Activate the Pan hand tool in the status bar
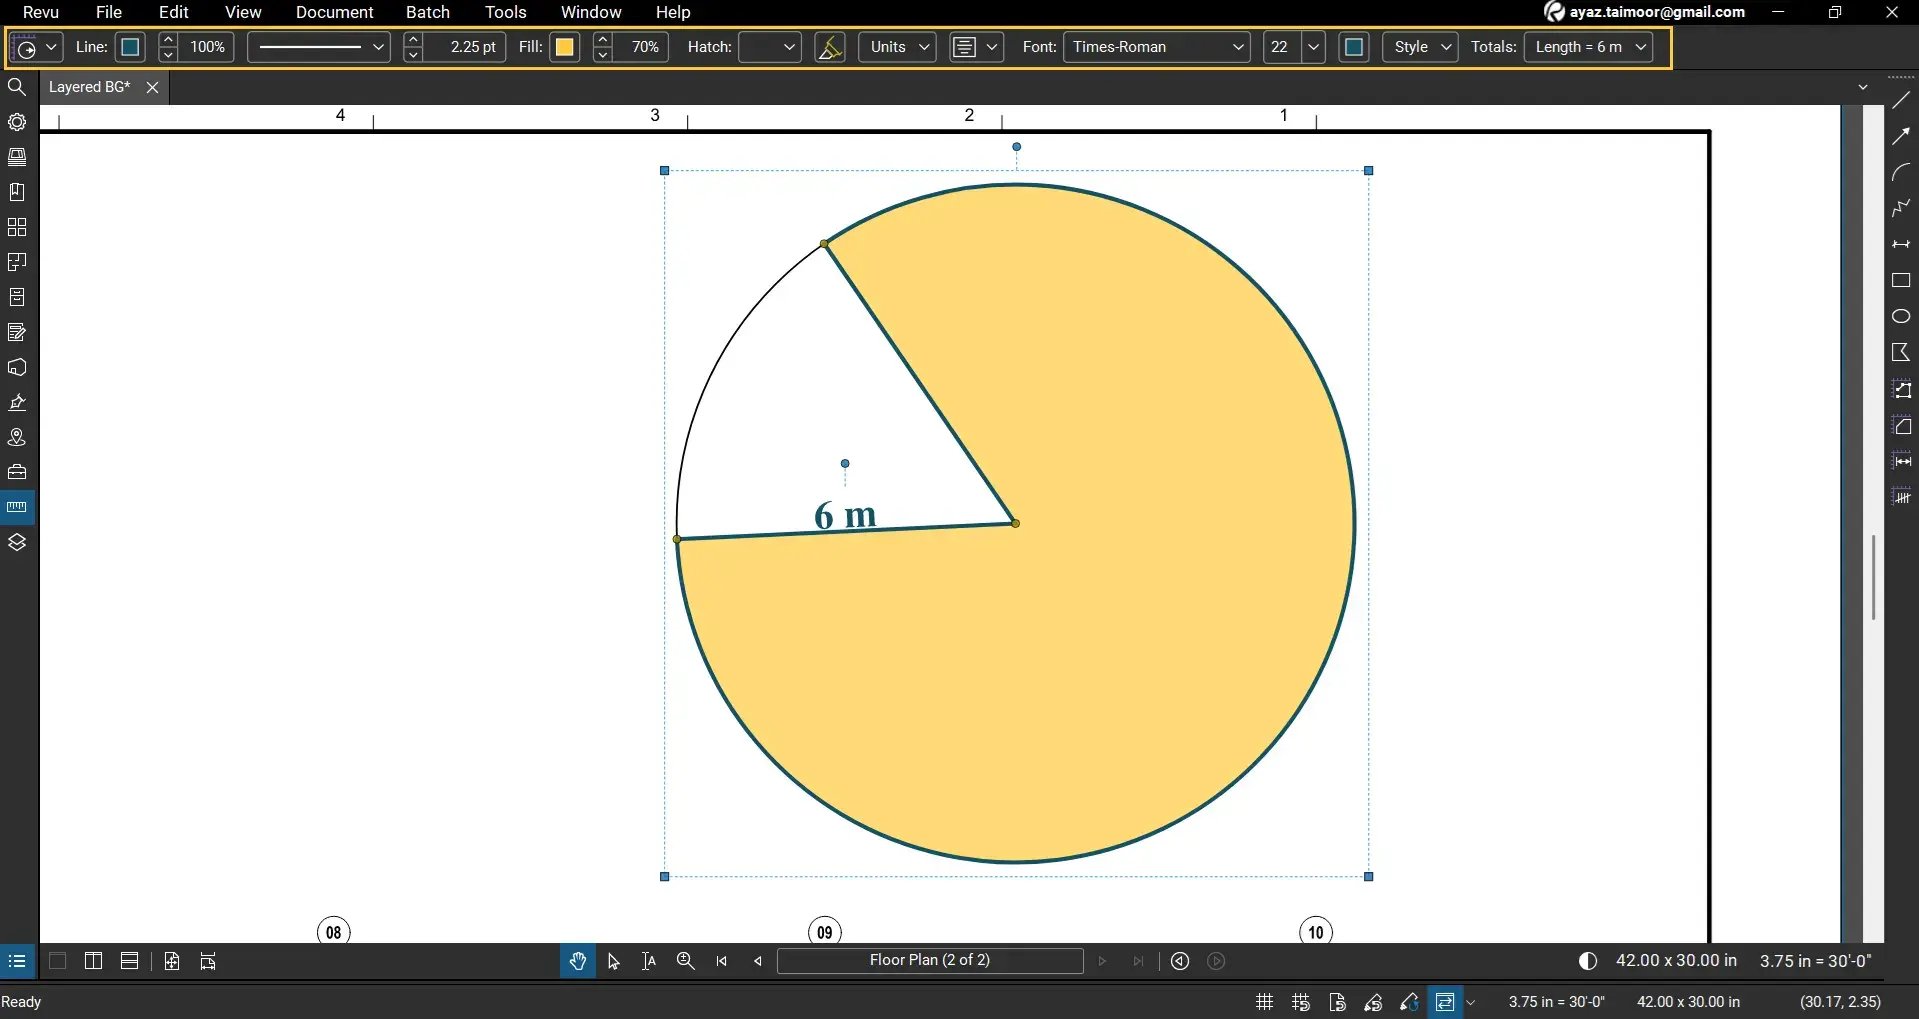This screenshot has width=1919, height=1019. [577, 961]
